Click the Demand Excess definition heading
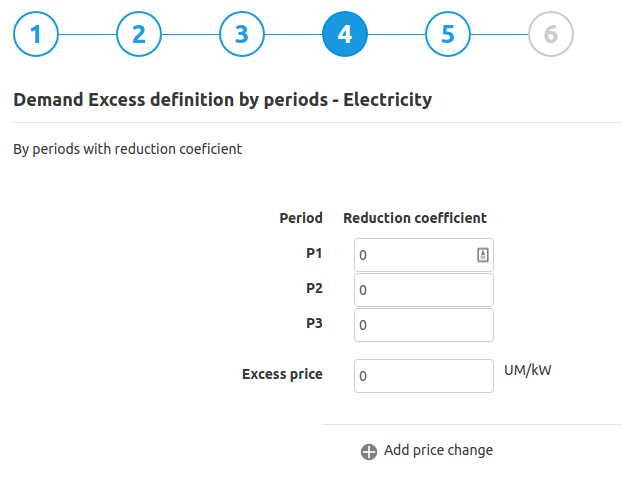 (223, 100)
